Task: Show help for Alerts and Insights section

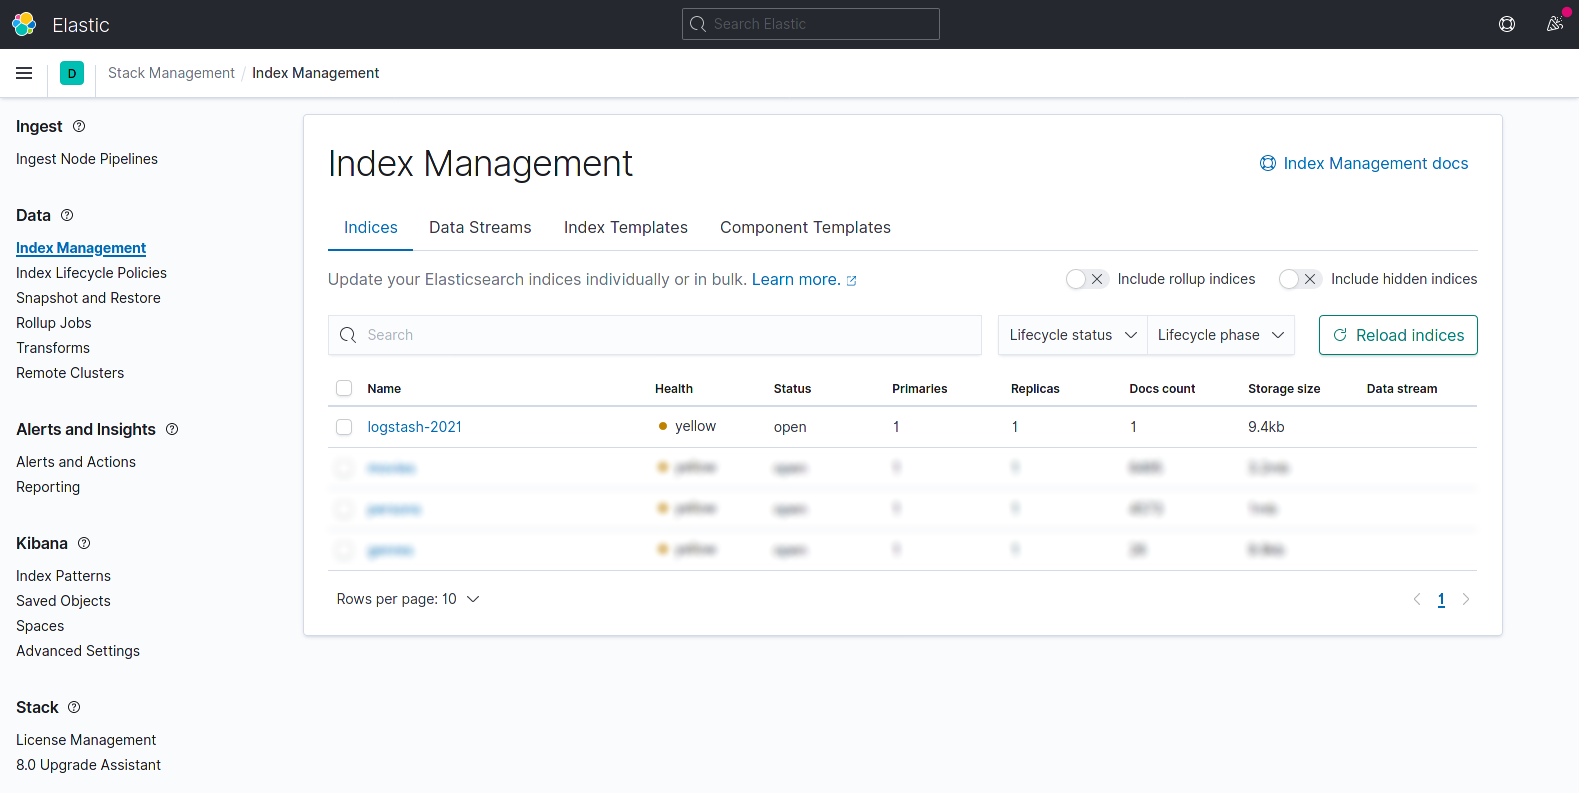Action: pos(172,429)
